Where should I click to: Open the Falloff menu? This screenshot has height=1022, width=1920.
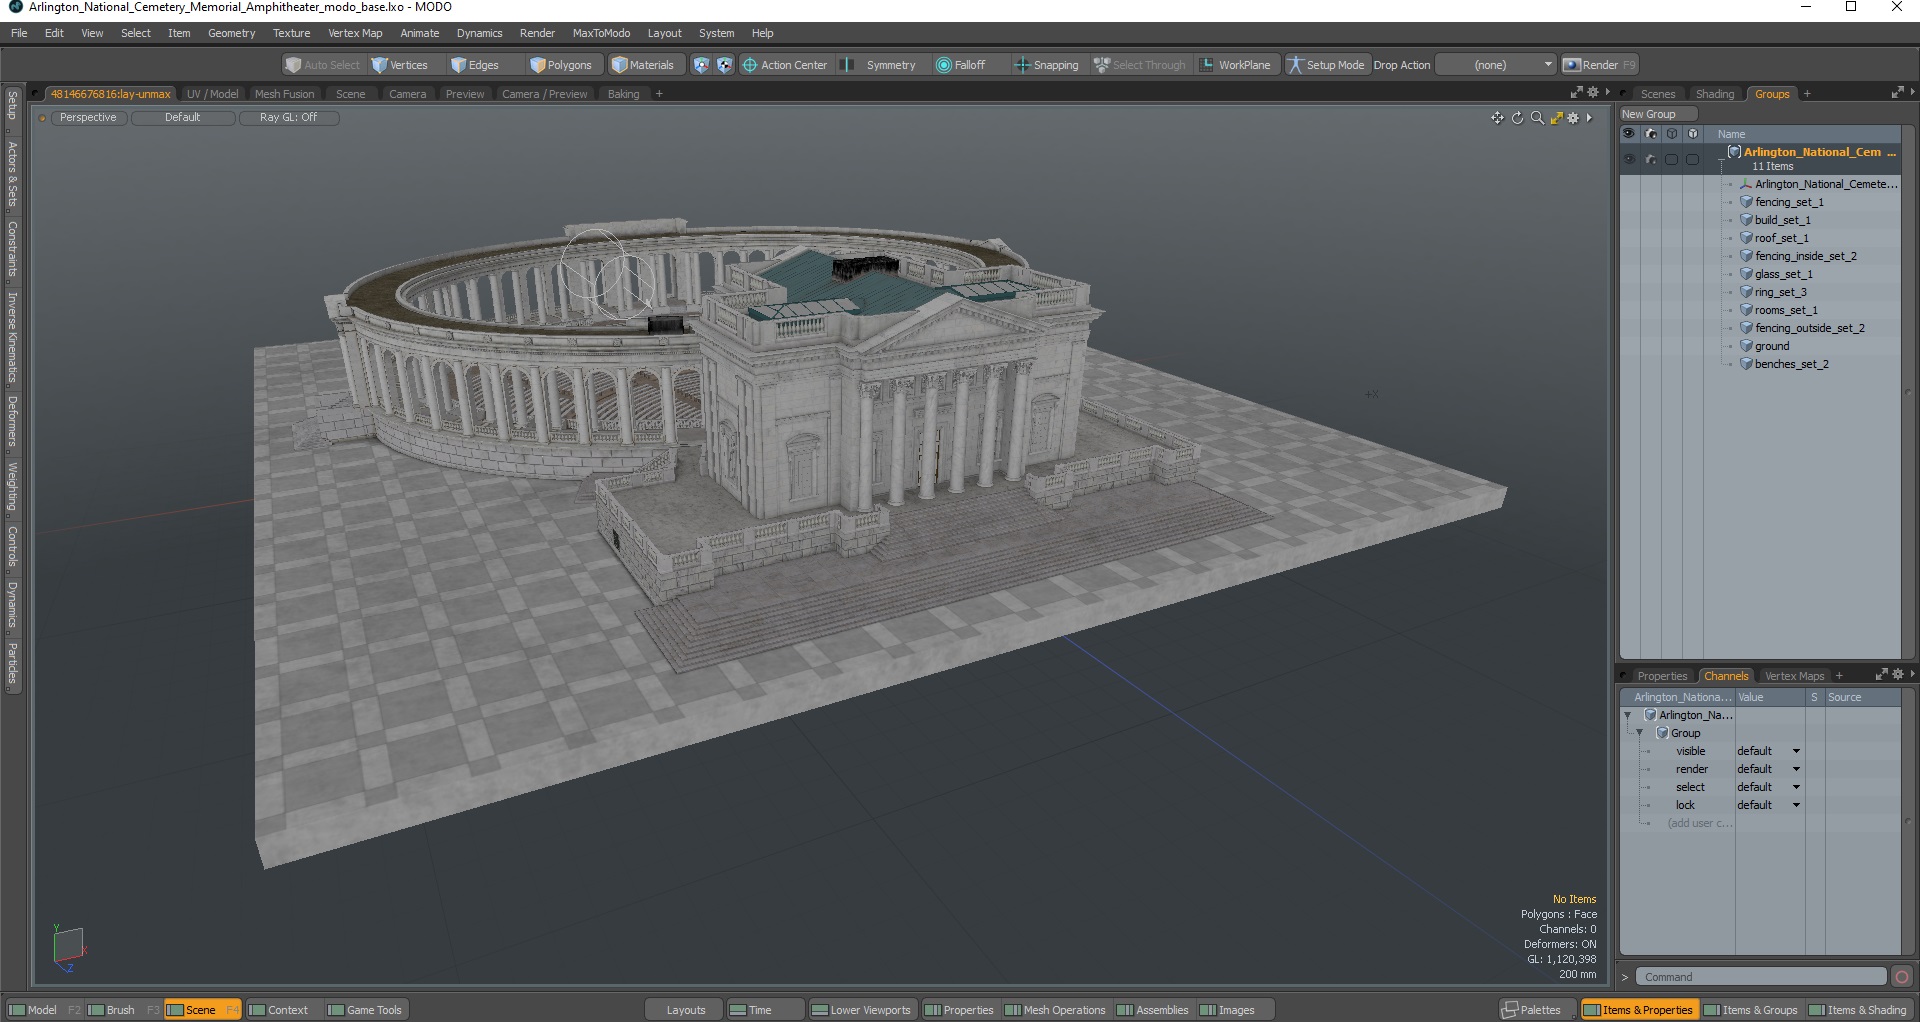click(961, 65)
